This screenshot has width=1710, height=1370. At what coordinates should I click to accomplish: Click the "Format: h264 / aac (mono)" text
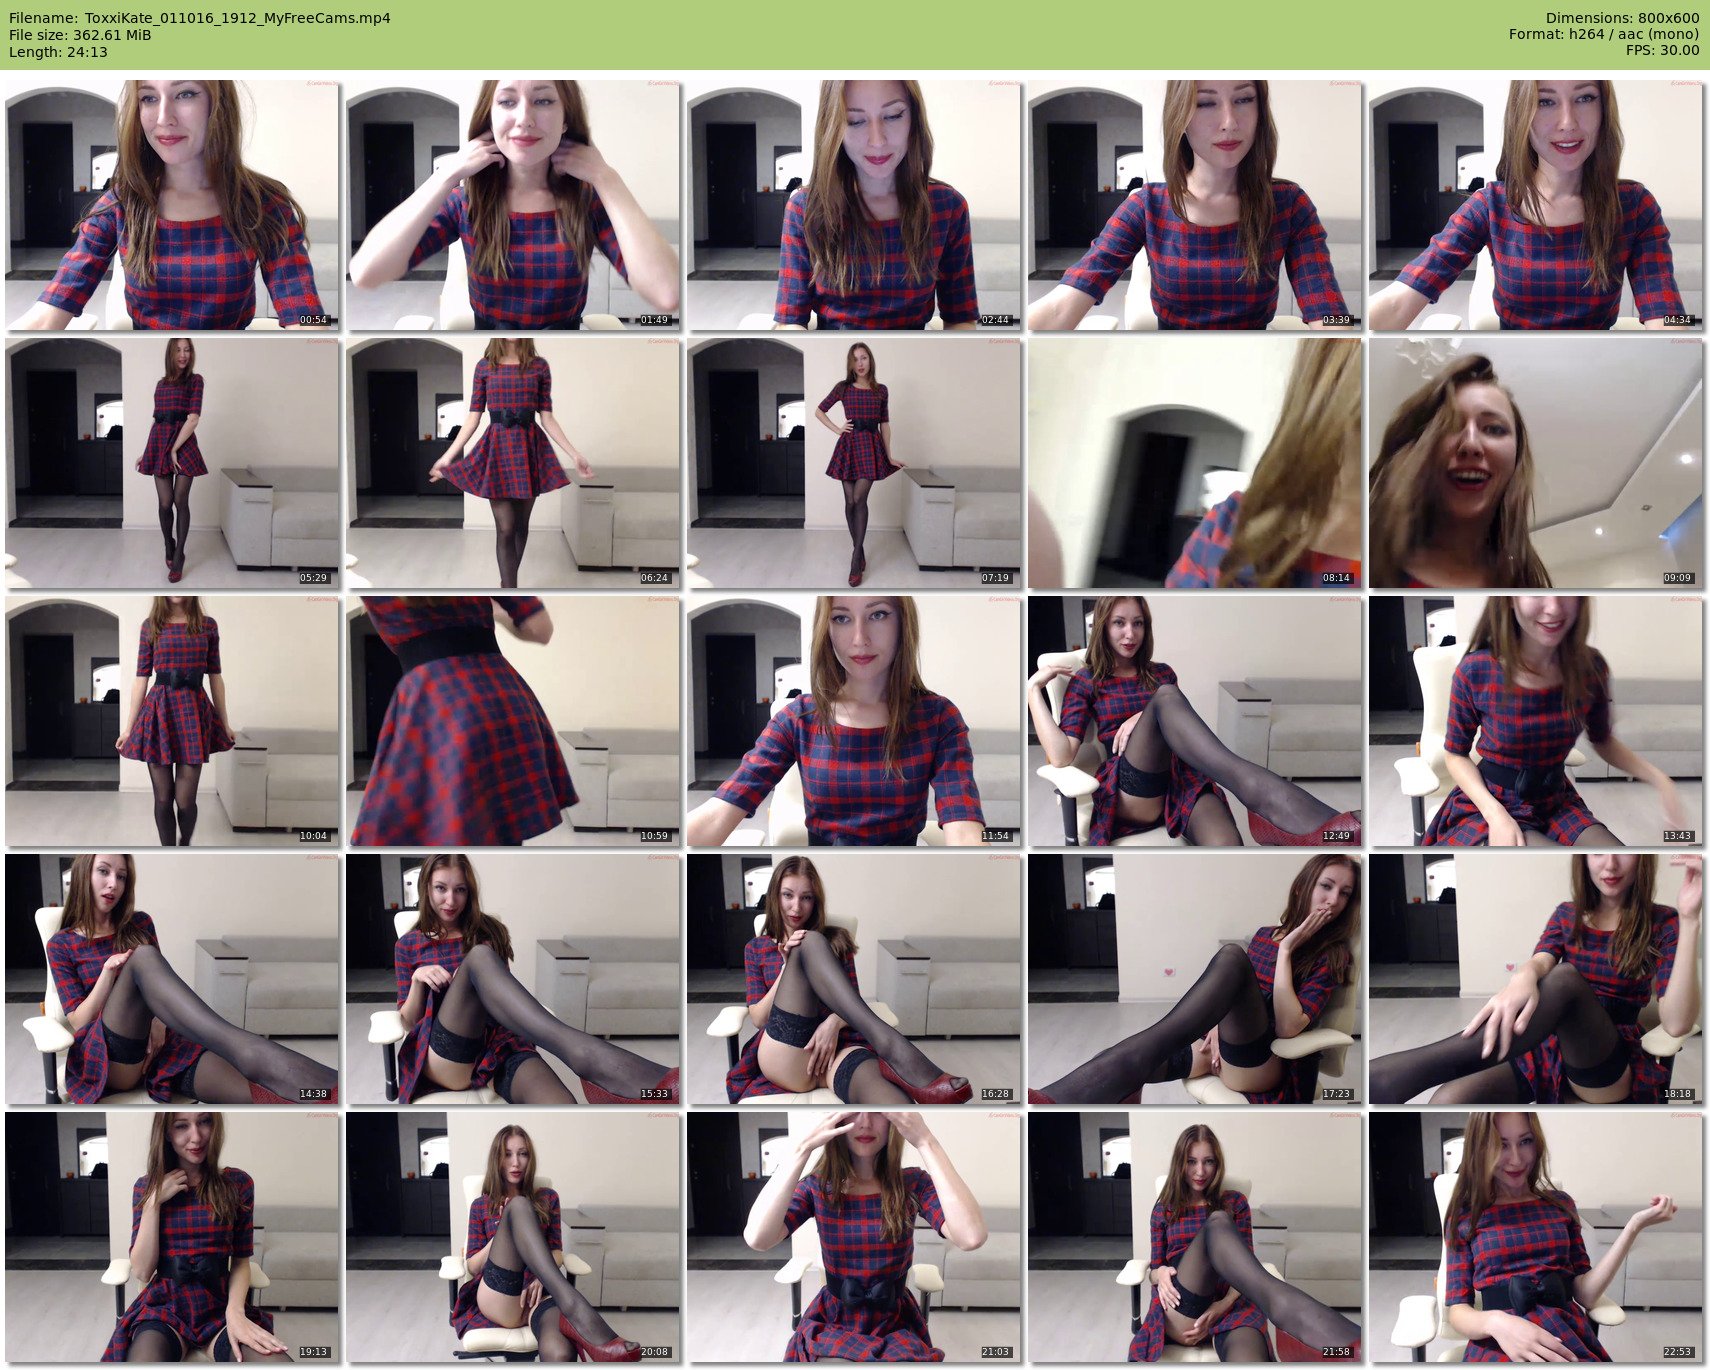pyautogui.click(x=1604, y=35)
